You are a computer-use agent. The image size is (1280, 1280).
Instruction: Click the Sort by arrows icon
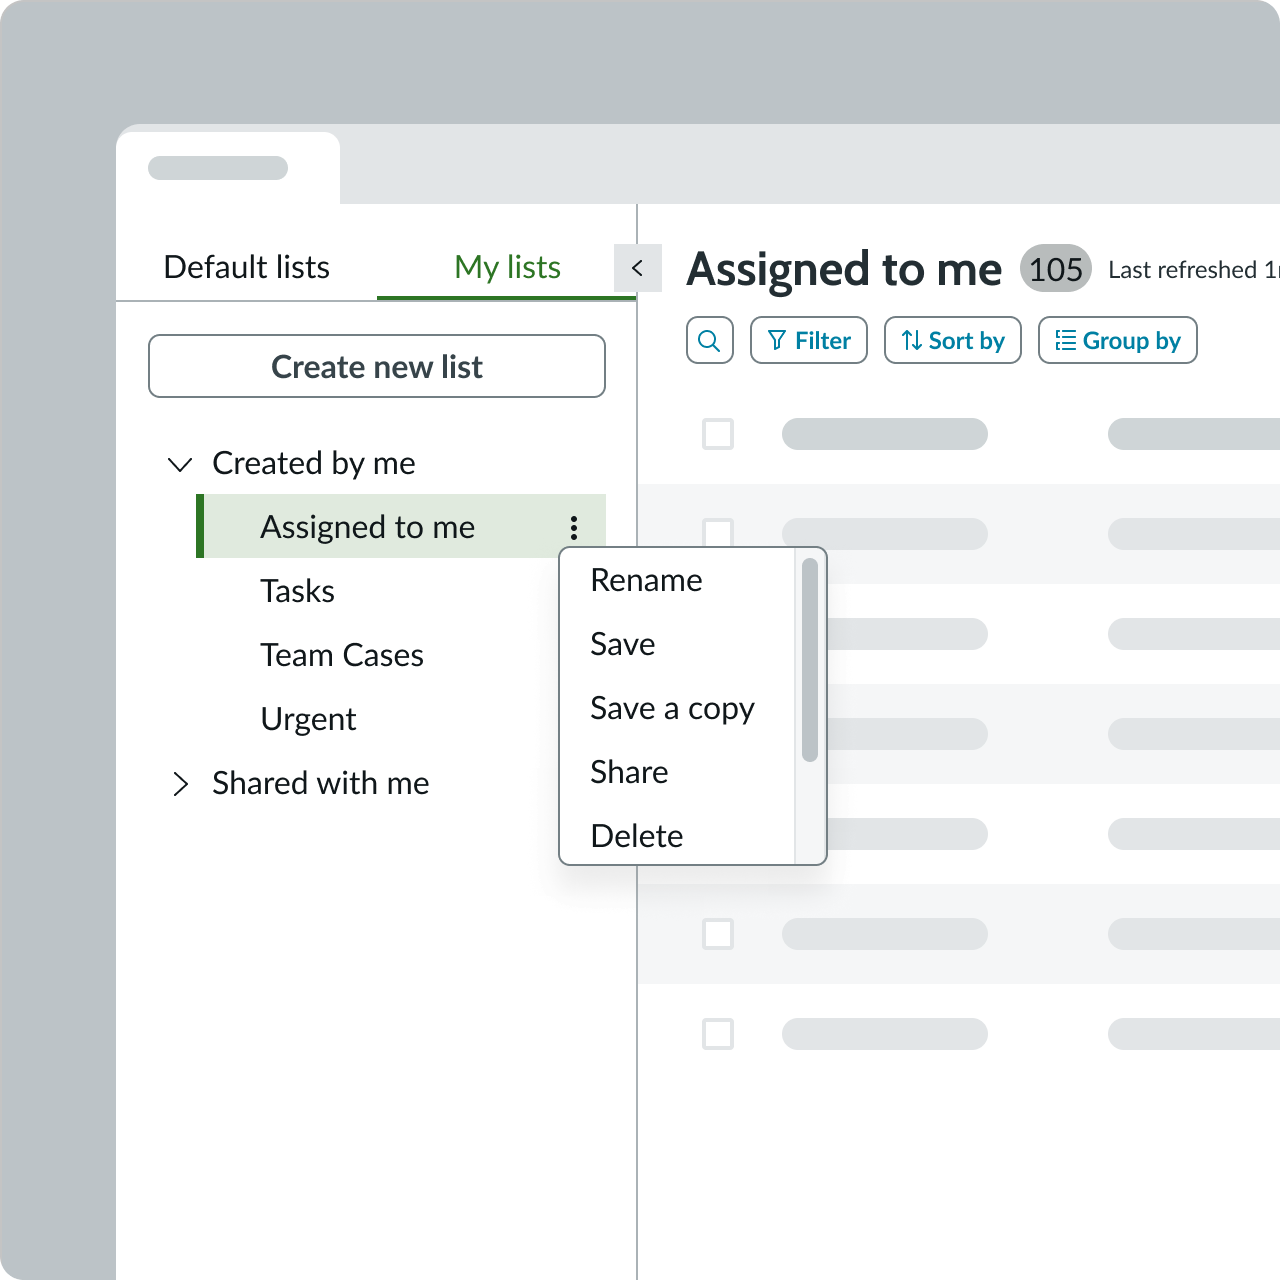[912, 340]
